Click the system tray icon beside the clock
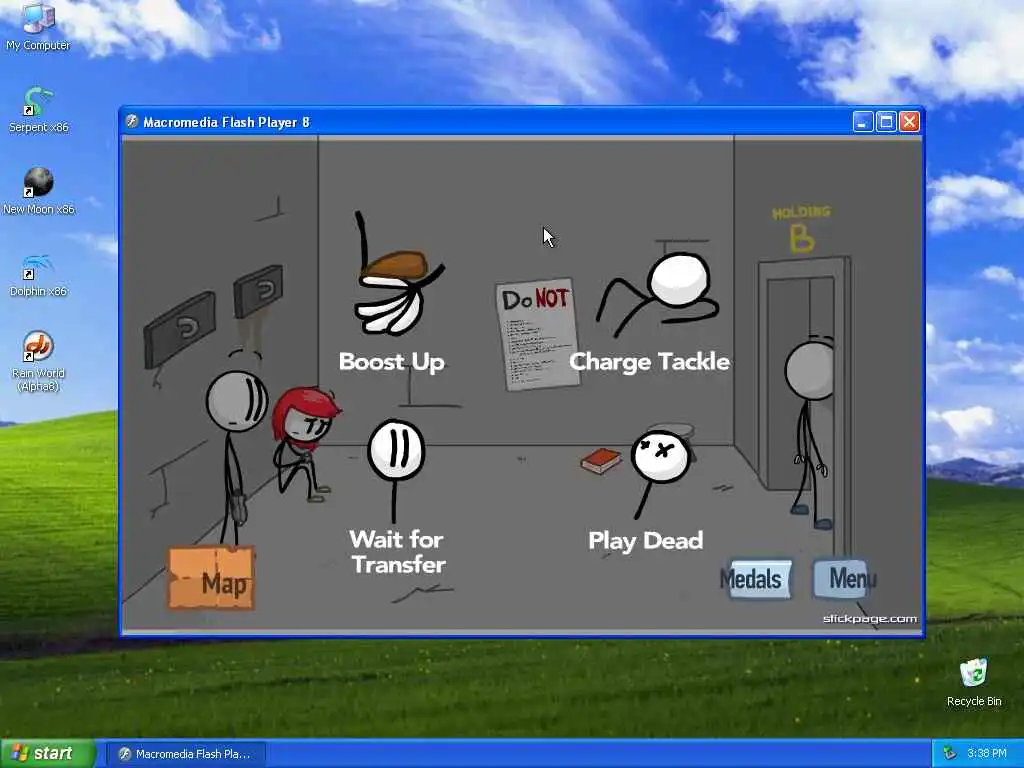The width and height of the screenshot is (1024, 768). point(950,754)
